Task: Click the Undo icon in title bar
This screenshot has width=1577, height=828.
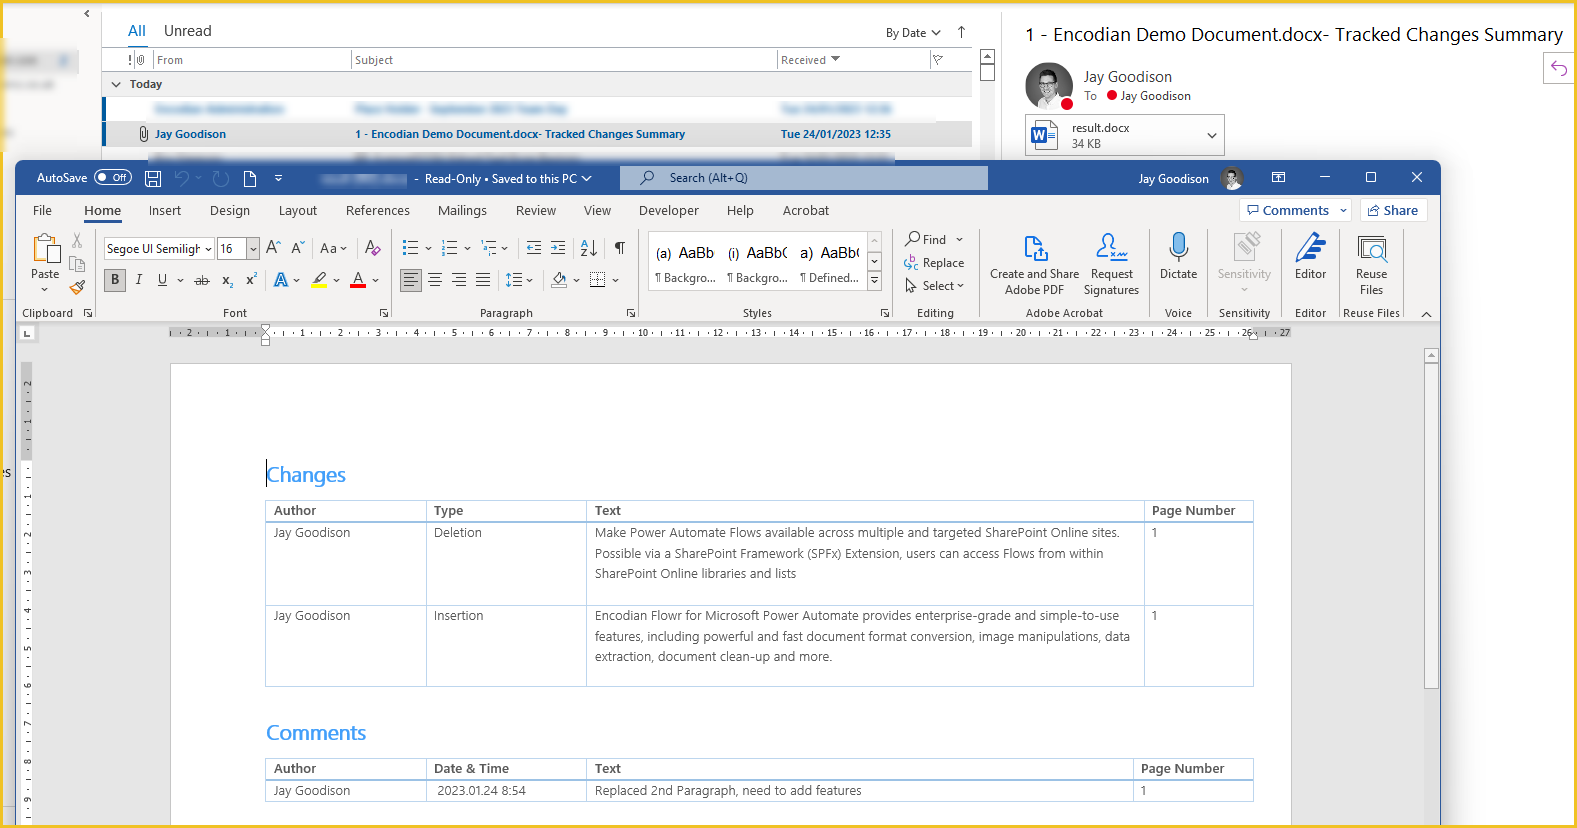Action: click(x=182, y=178)
